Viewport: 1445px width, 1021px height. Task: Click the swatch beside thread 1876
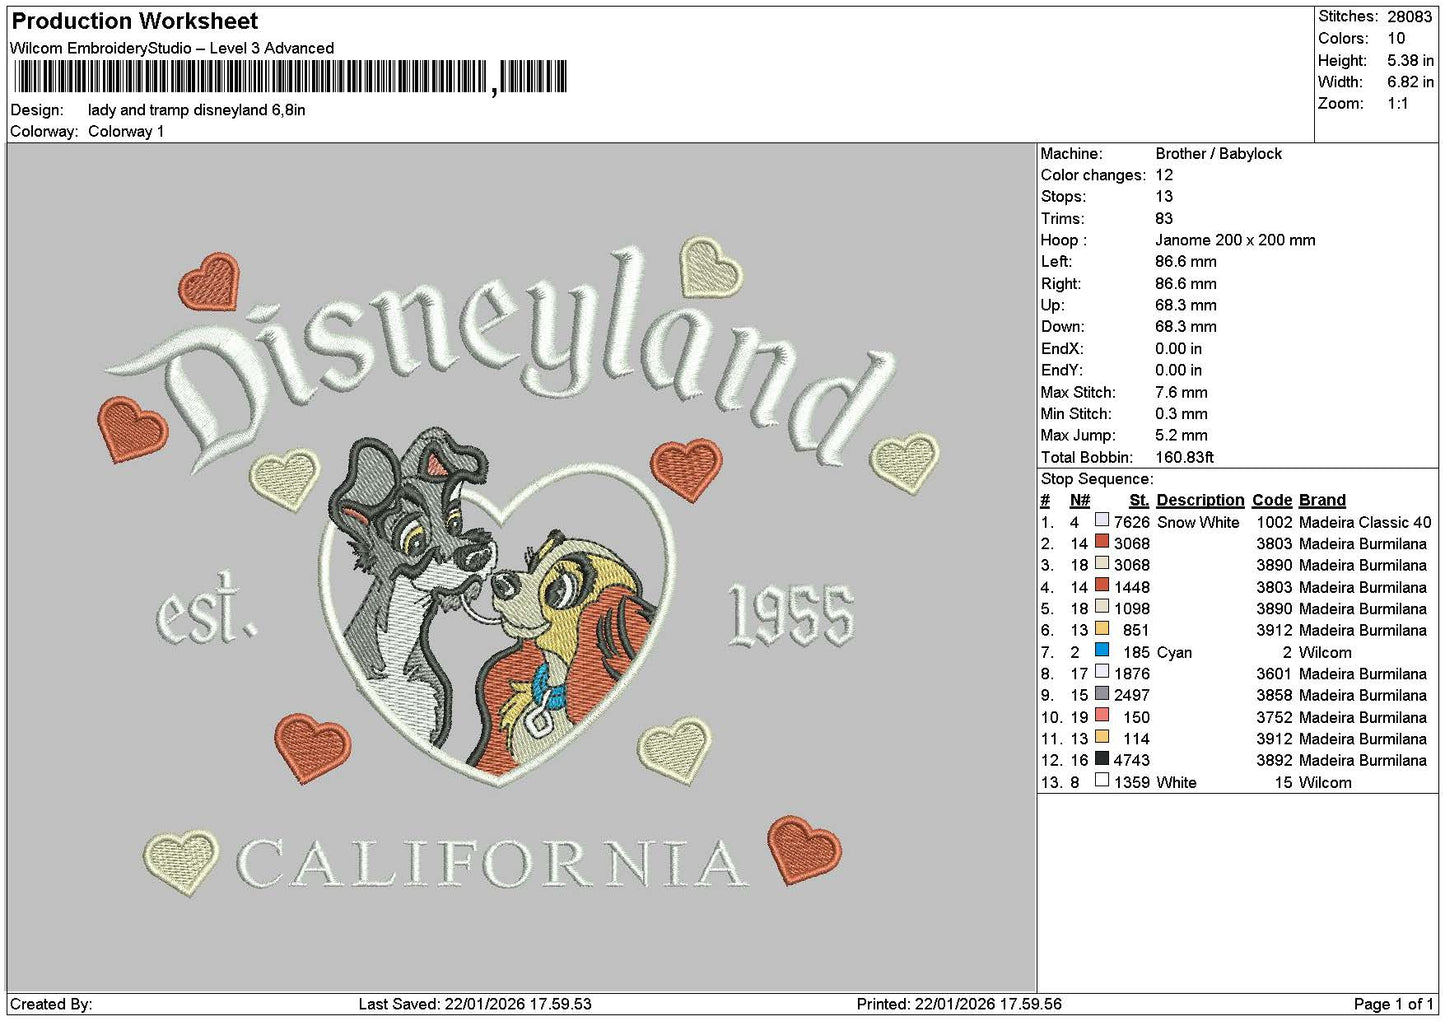[x=1102, y=672]
